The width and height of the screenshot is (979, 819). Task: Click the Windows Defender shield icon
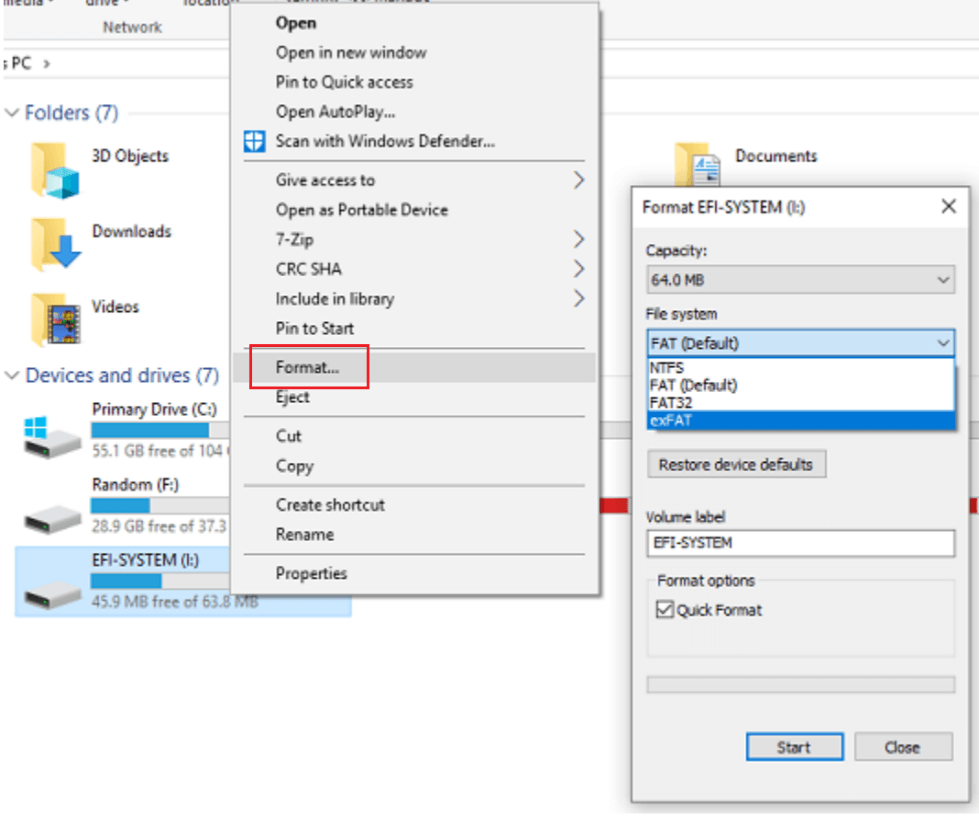pos(253,142)
